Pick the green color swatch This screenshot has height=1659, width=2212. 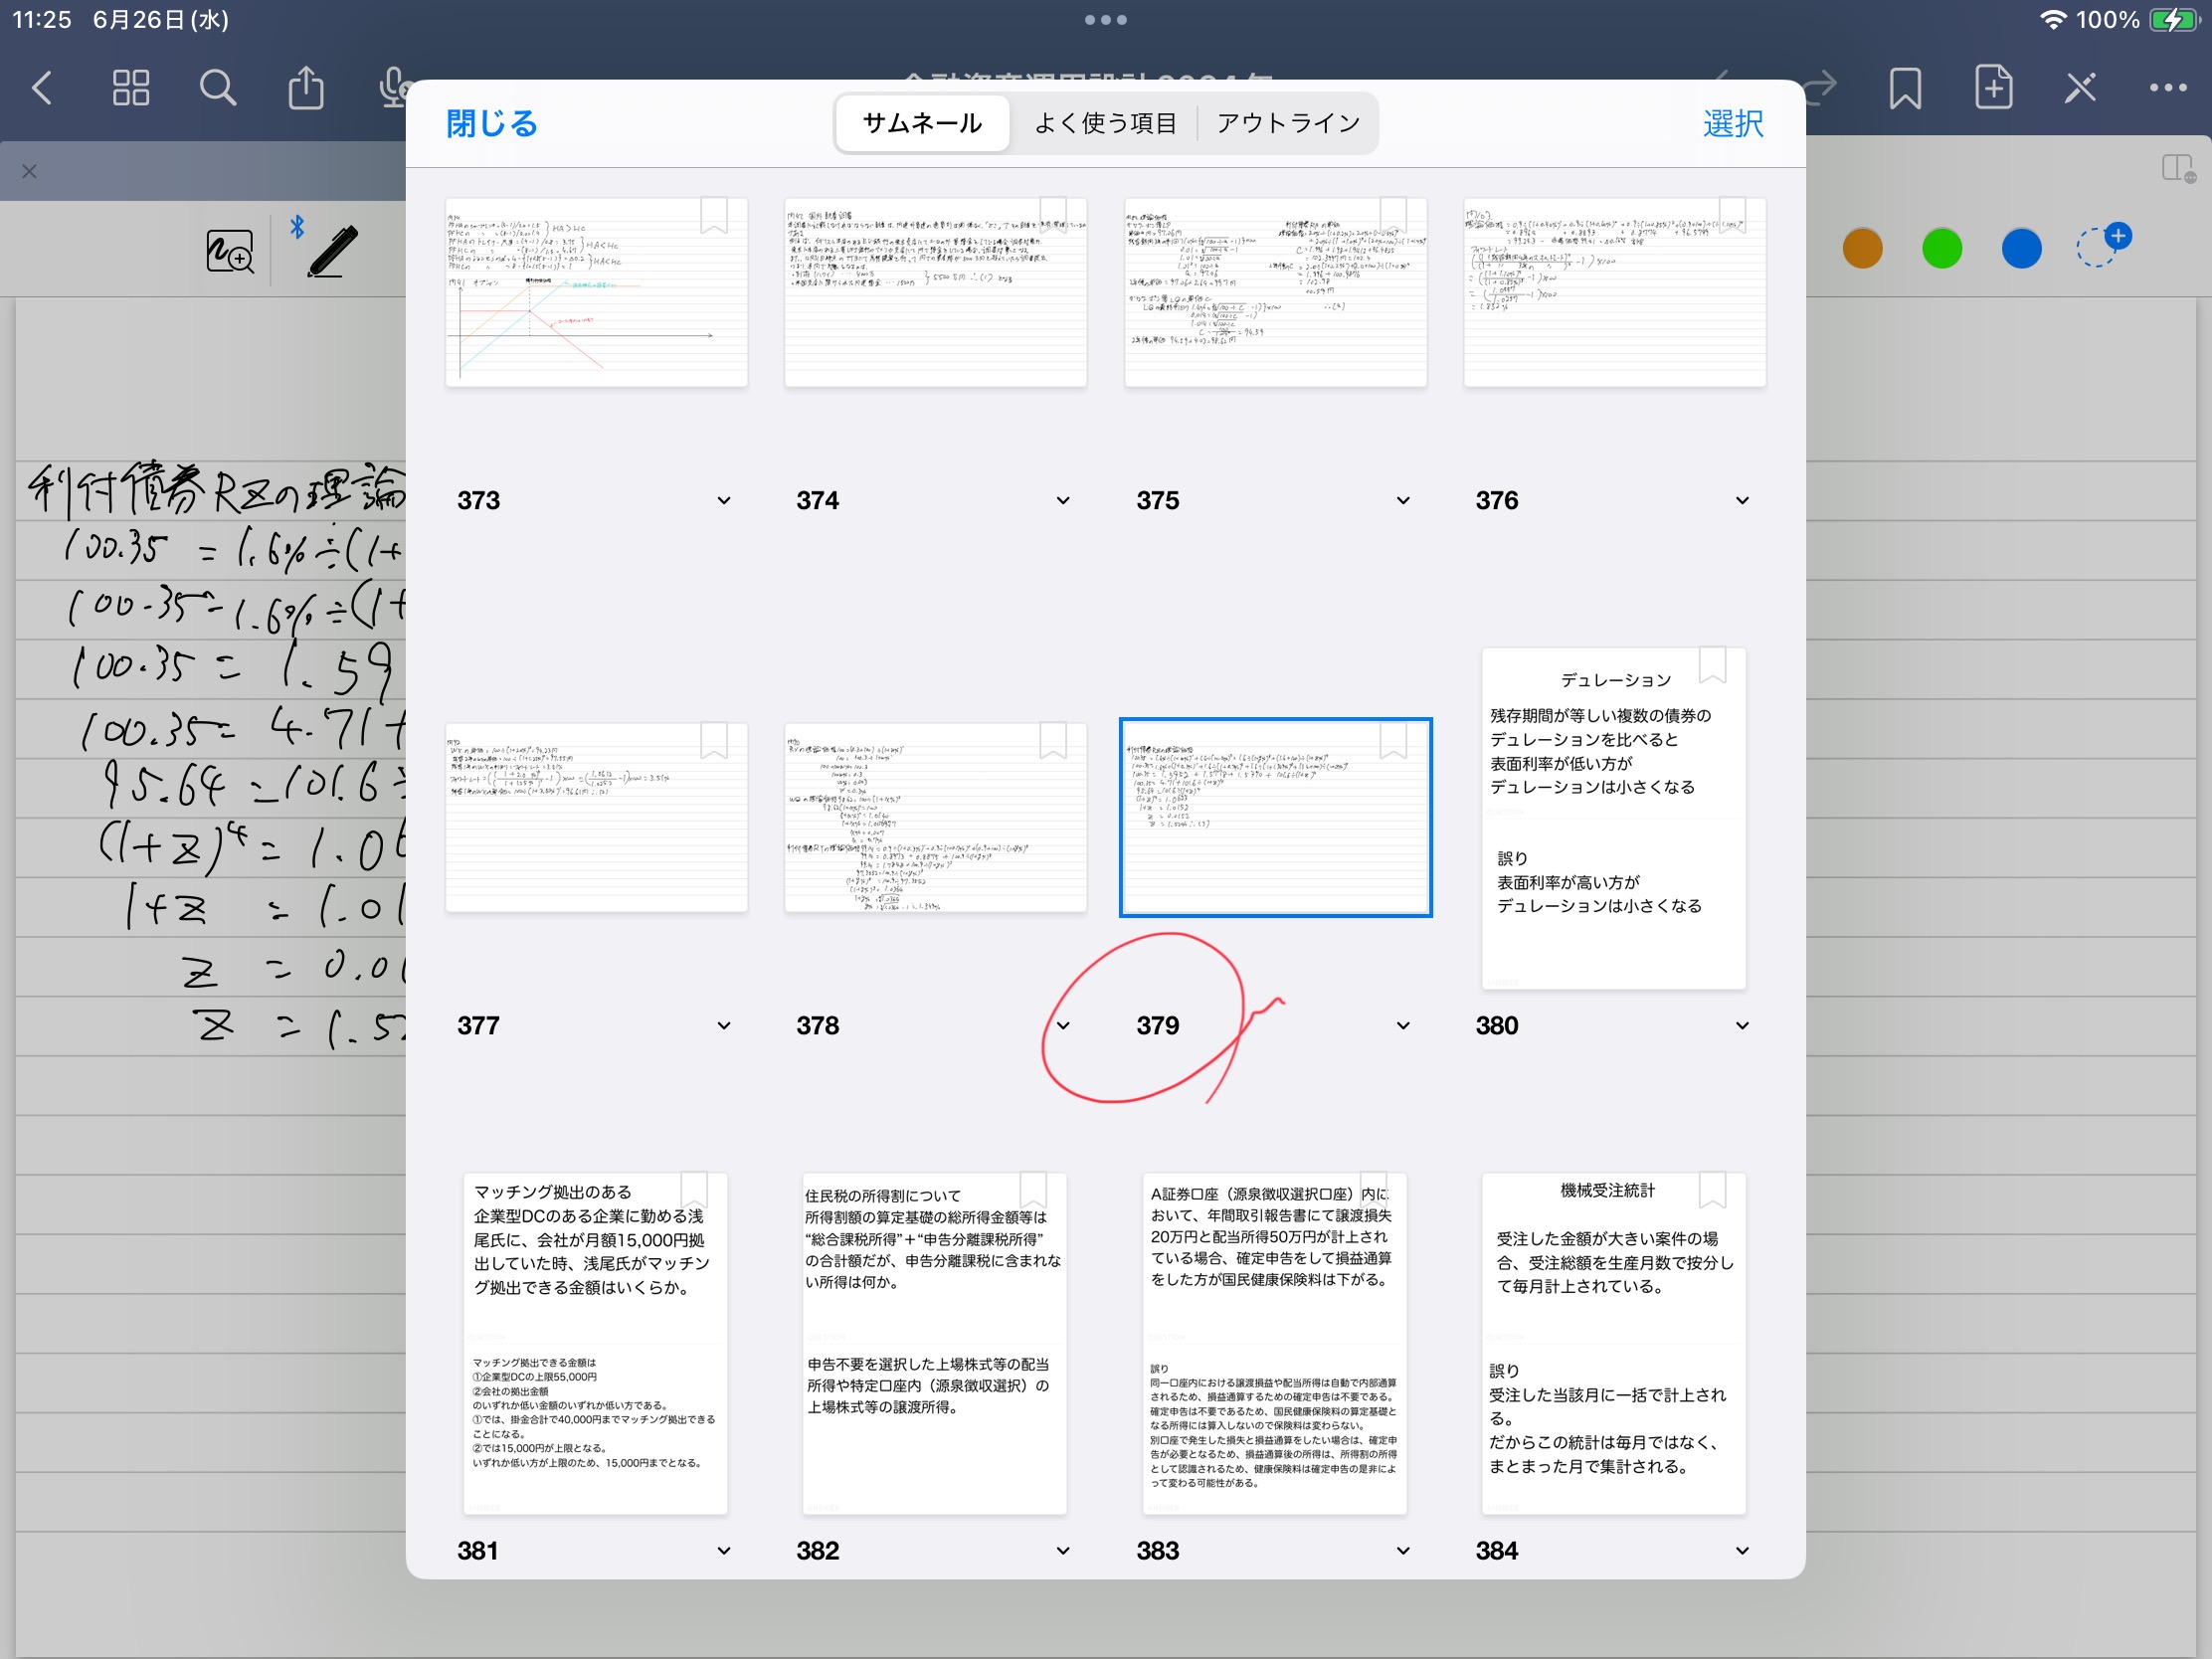[1942, 248]
